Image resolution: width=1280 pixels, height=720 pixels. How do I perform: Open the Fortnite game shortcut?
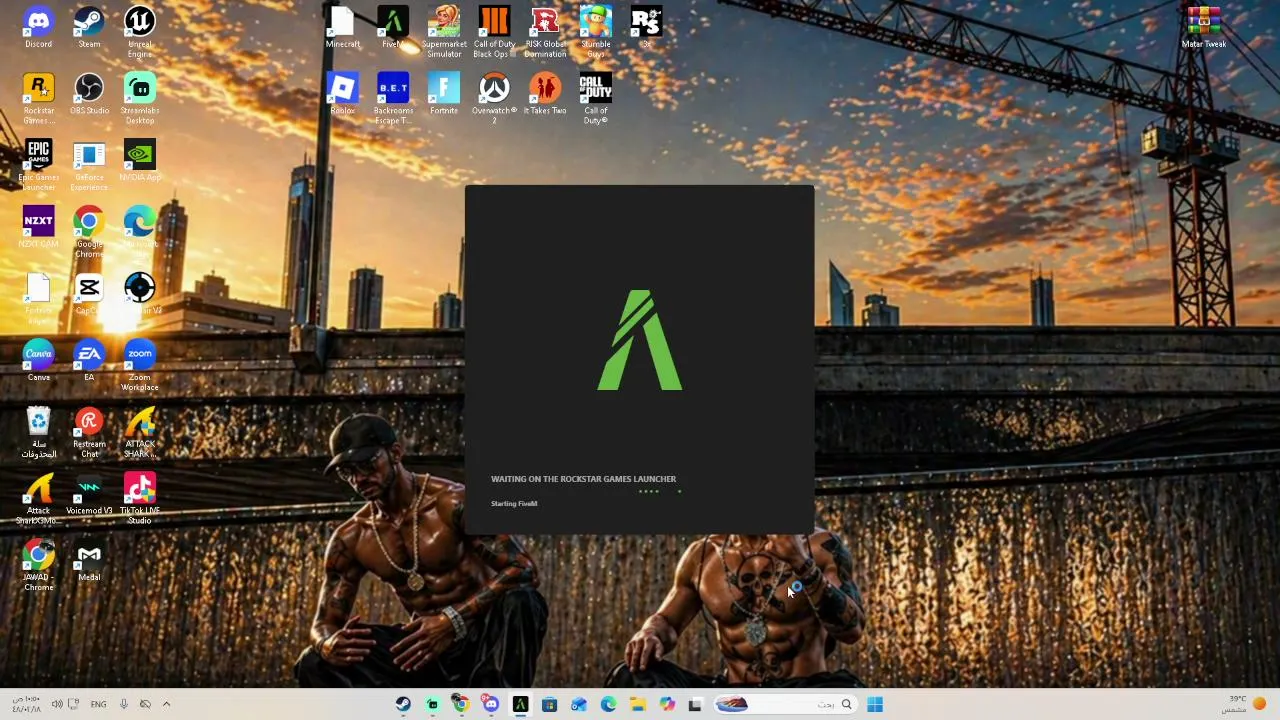coord(444,94)
